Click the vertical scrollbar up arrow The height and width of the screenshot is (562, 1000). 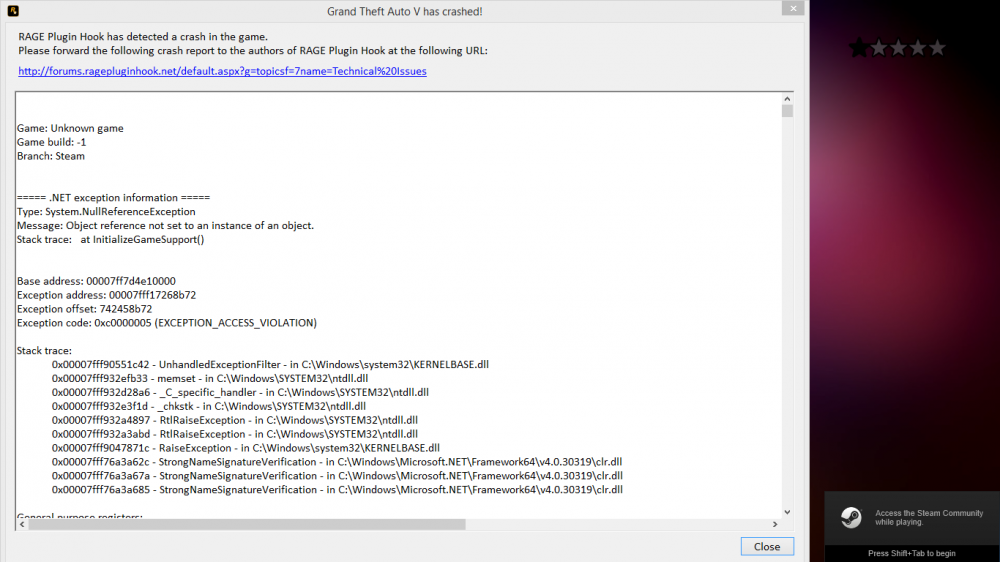point(787,99)
